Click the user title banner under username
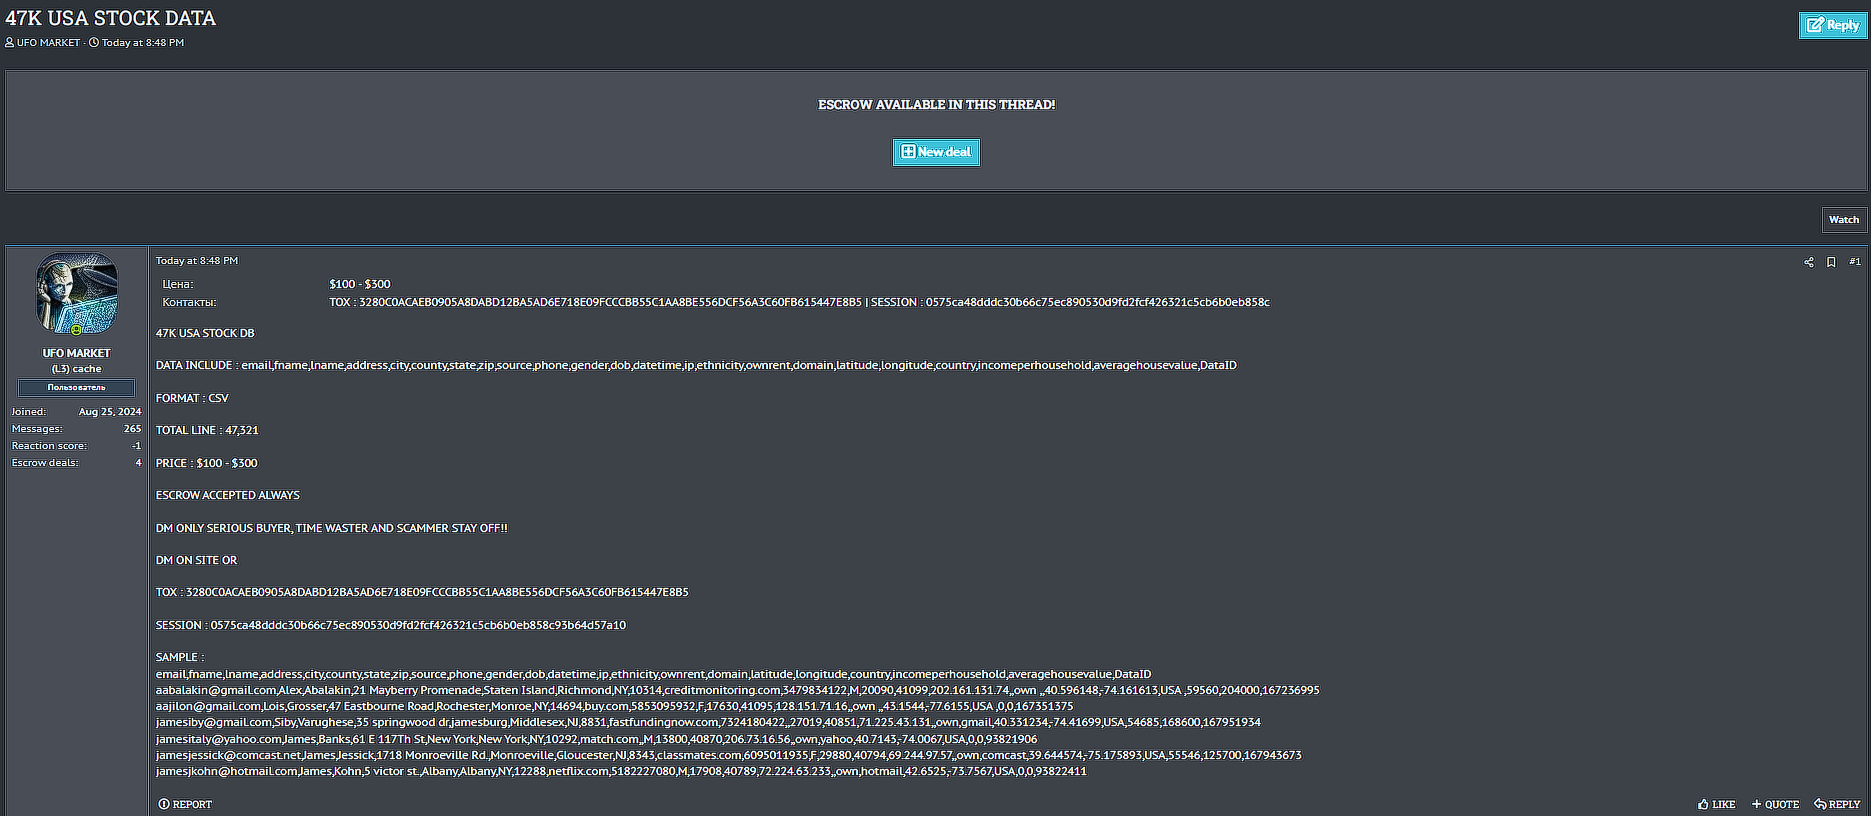Screen dimensions: 1871x816 (76, 387)
